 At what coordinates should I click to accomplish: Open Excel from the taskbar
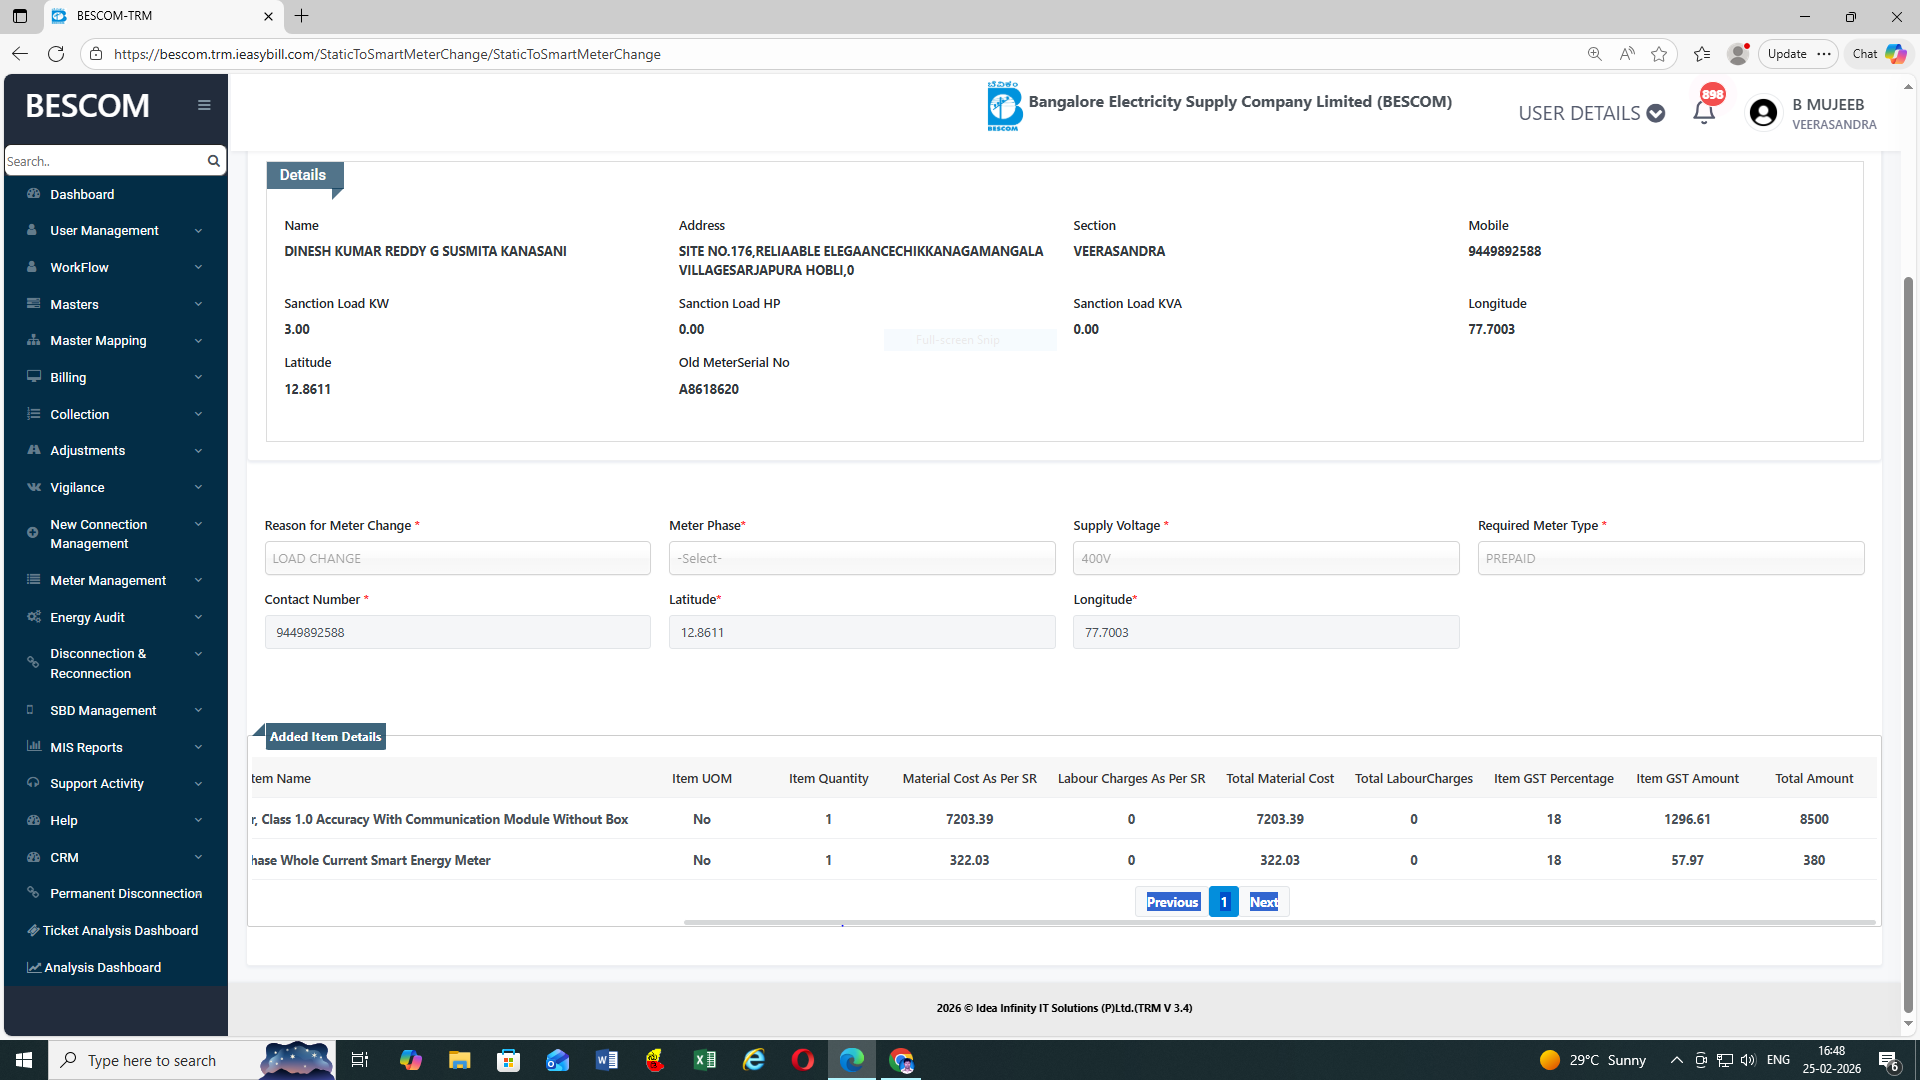click(x=705, y=1060)
